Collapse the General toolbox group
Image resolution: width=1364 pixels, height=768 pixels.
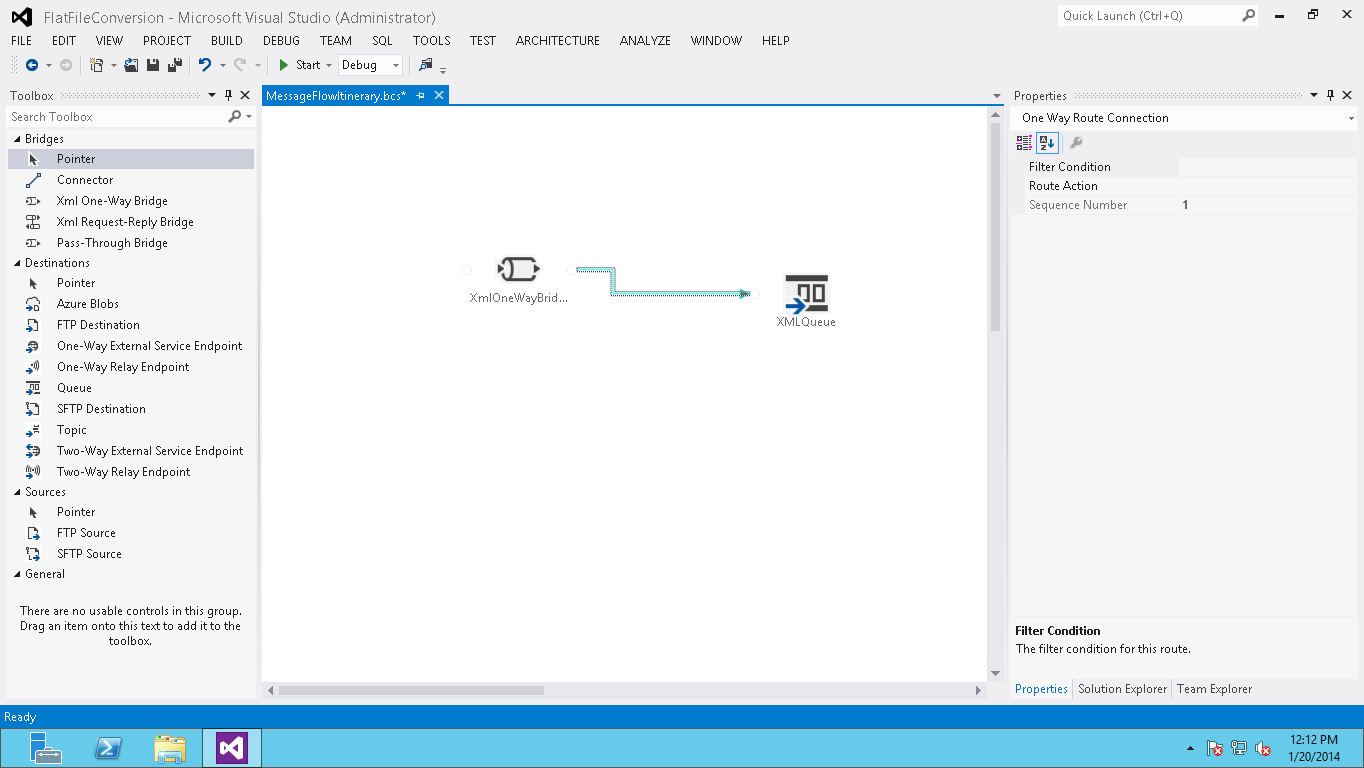16,574
